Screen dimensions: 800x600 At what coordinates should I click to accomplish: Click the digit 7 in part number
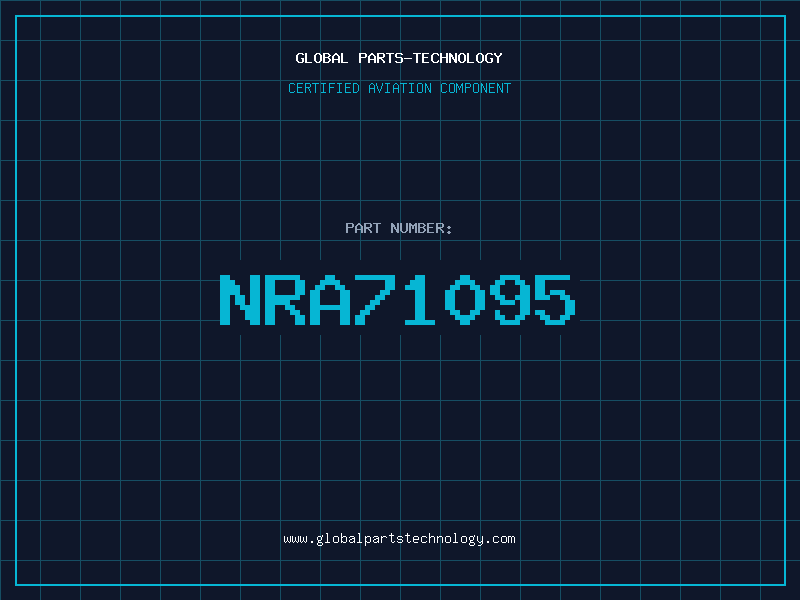377,300
